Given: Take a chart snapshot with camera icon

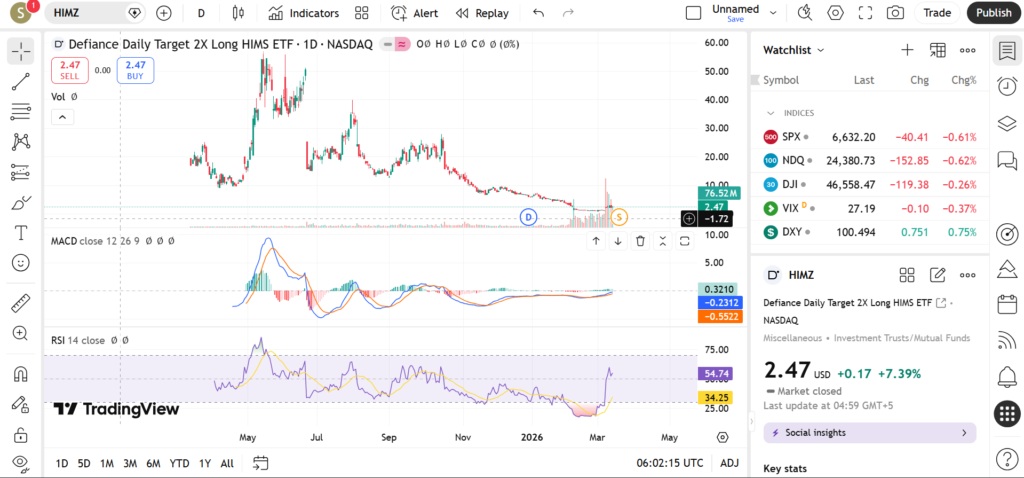Looking at the screenshot, I should tap(895, 13).
